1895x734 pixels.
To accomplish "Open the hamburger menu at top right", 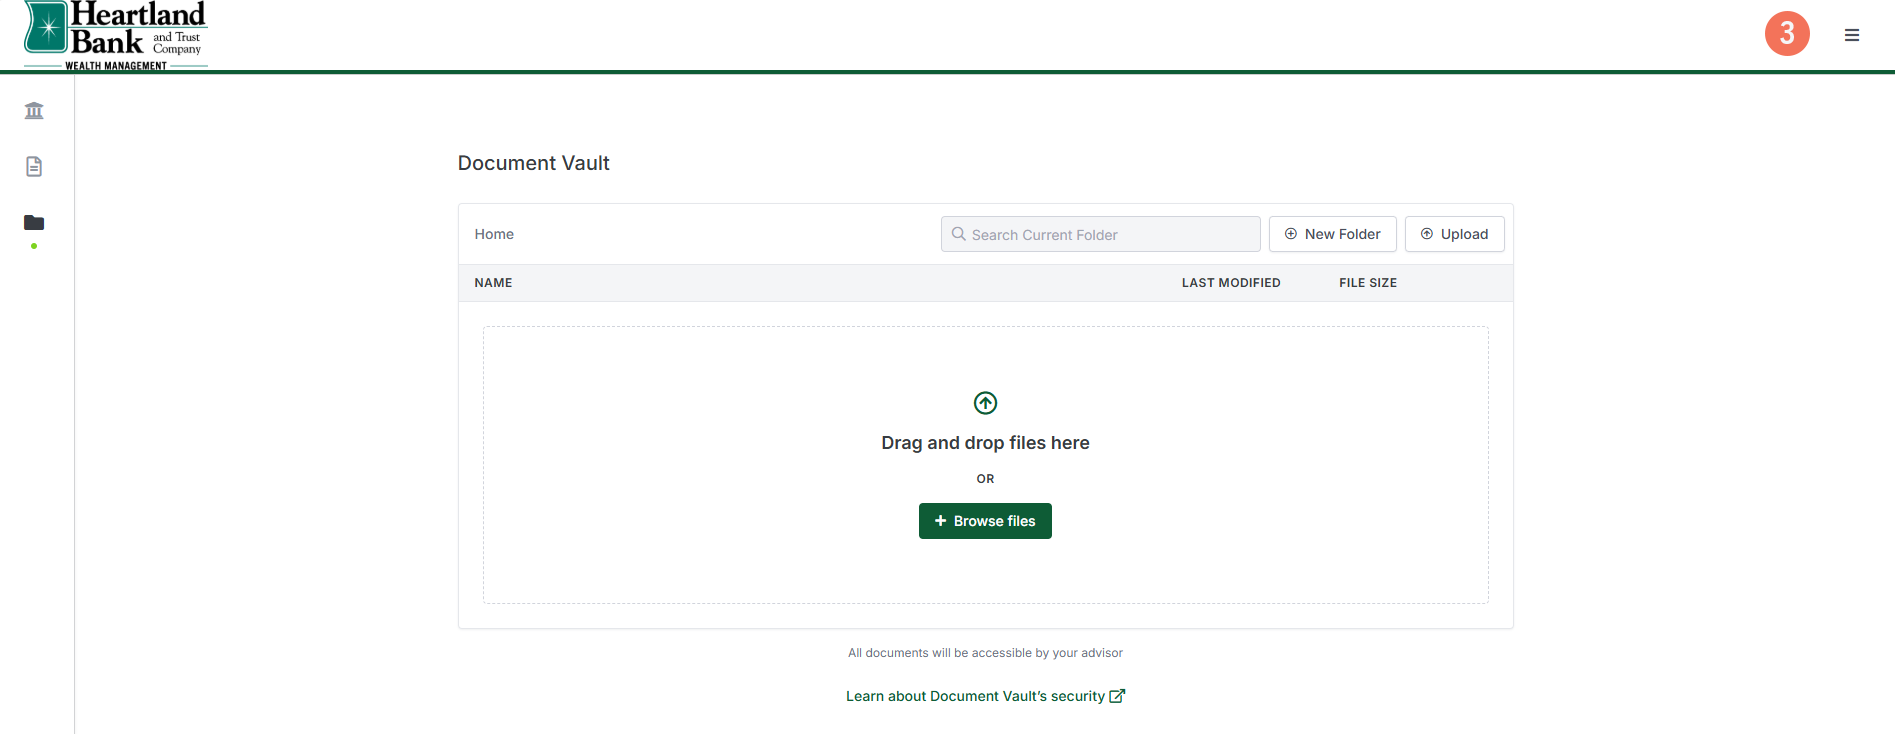I will [1852, 35].
